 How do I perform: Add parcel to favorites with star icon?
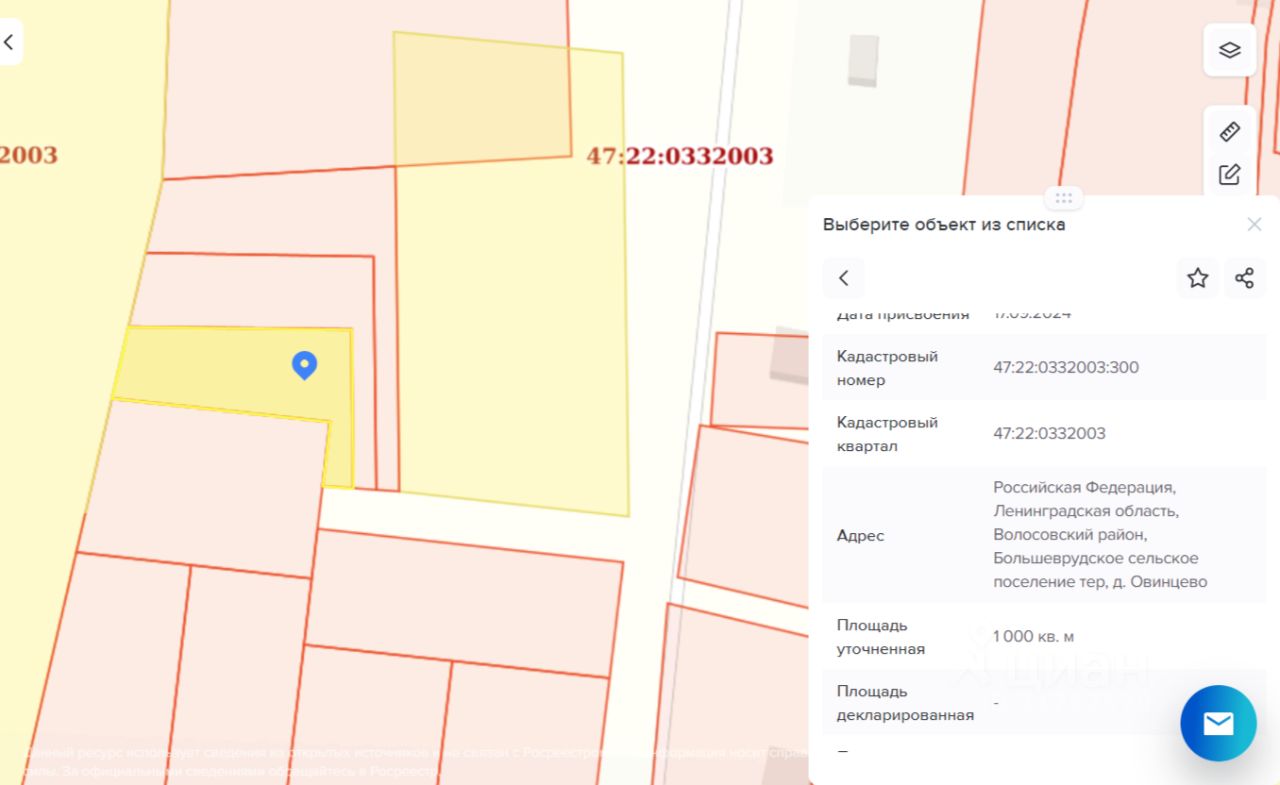[x=1197, y=278]
